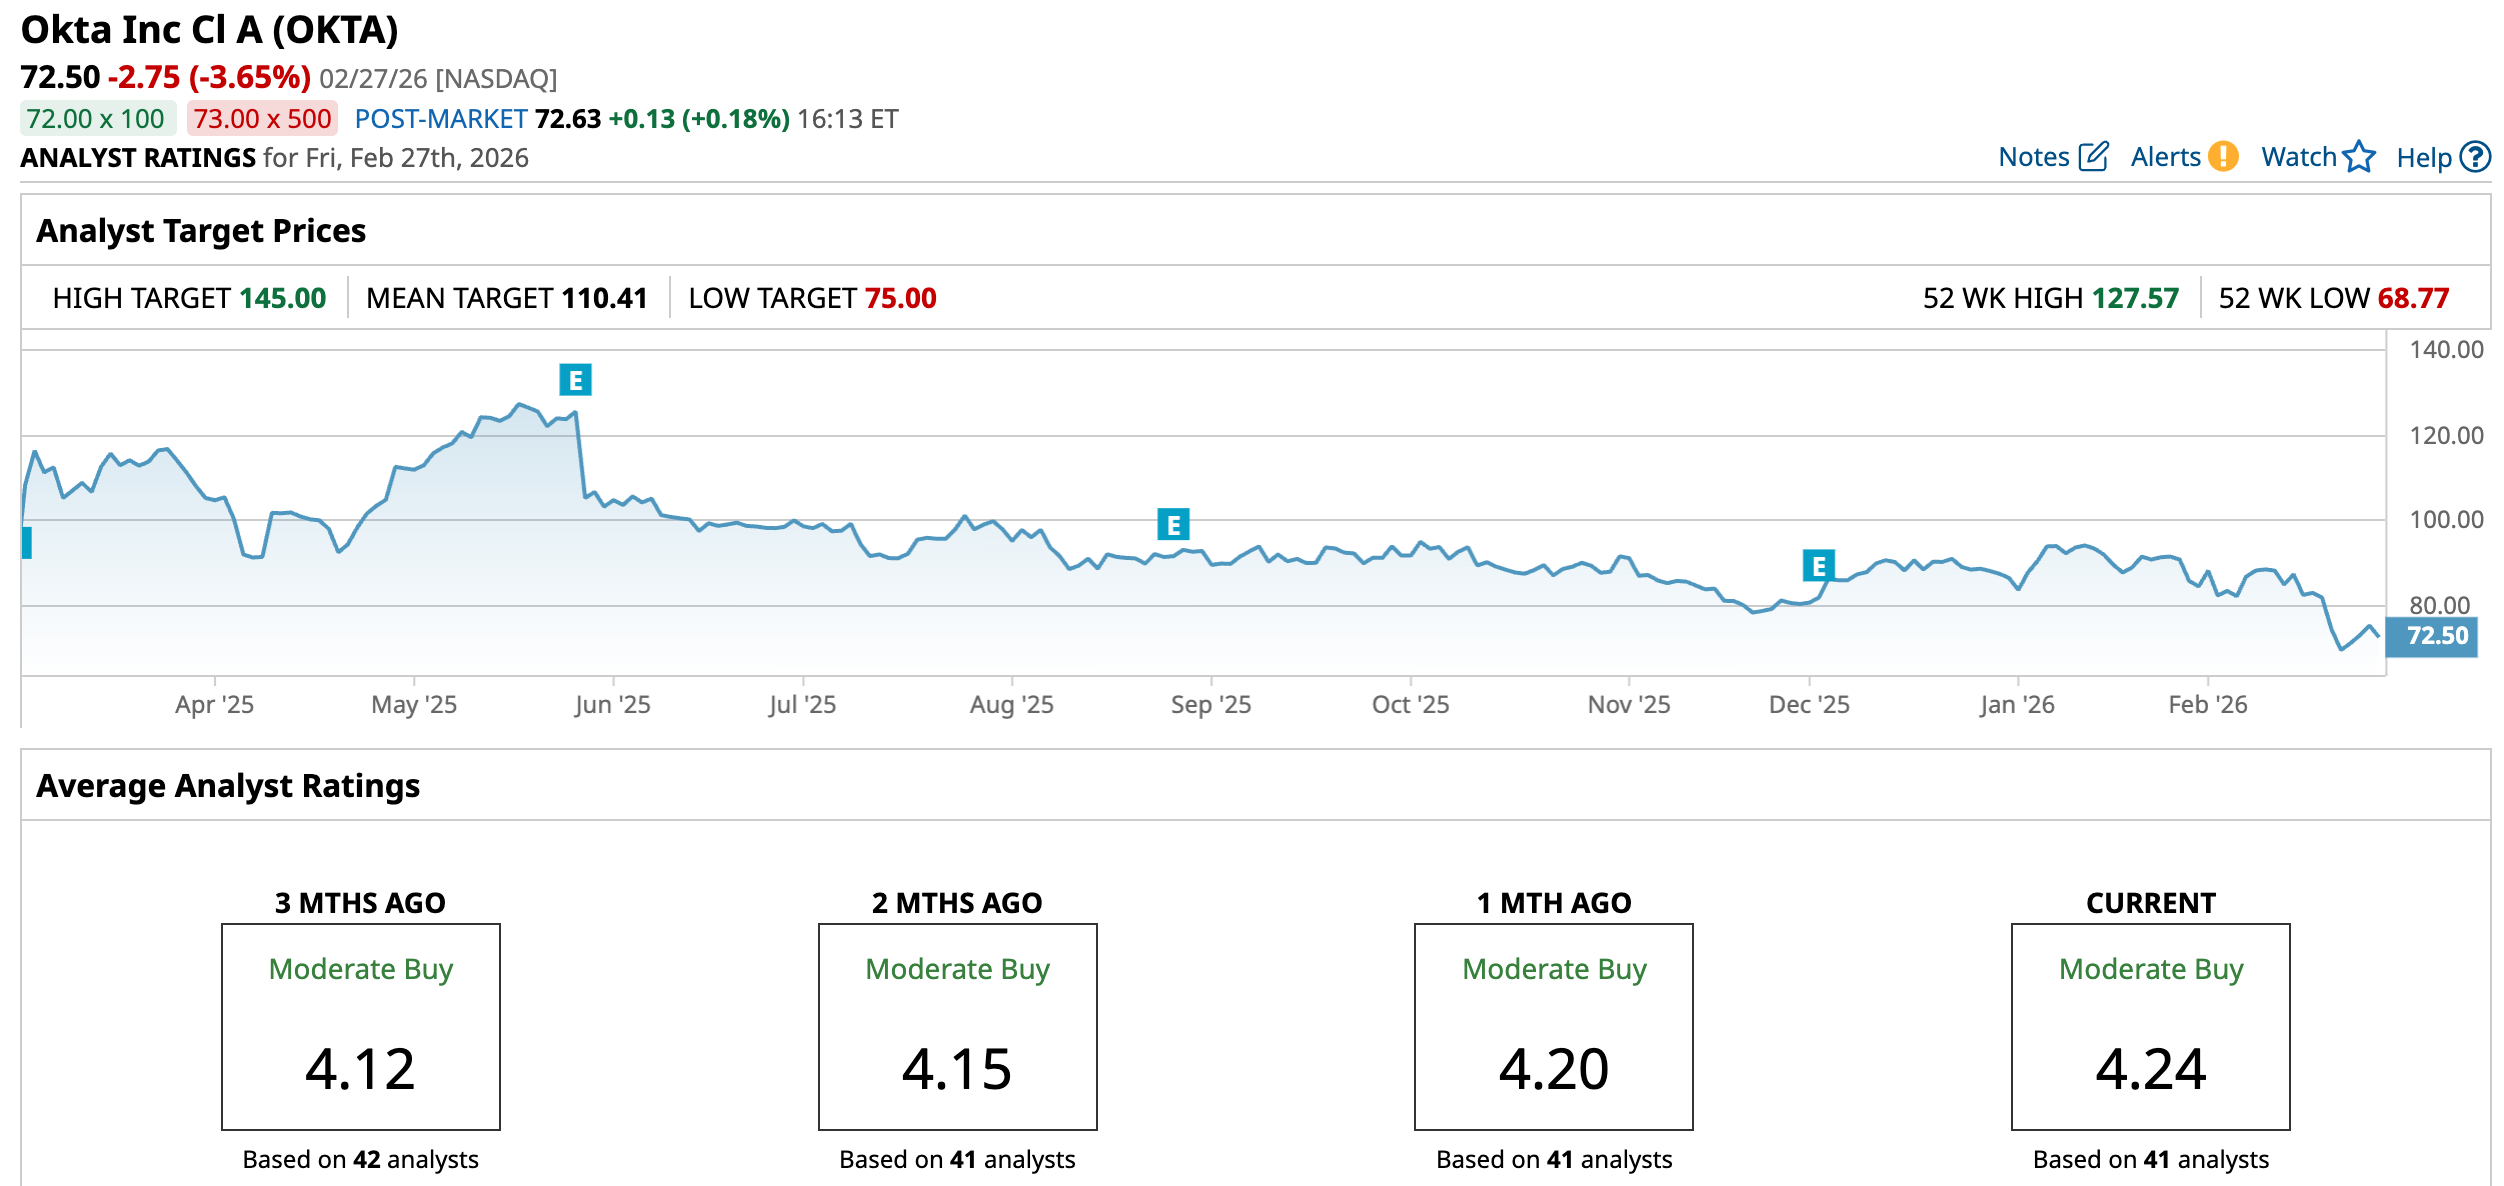
Task: Select the 2 MTHS AGO rating box
Action: (x=957, y=1027)
